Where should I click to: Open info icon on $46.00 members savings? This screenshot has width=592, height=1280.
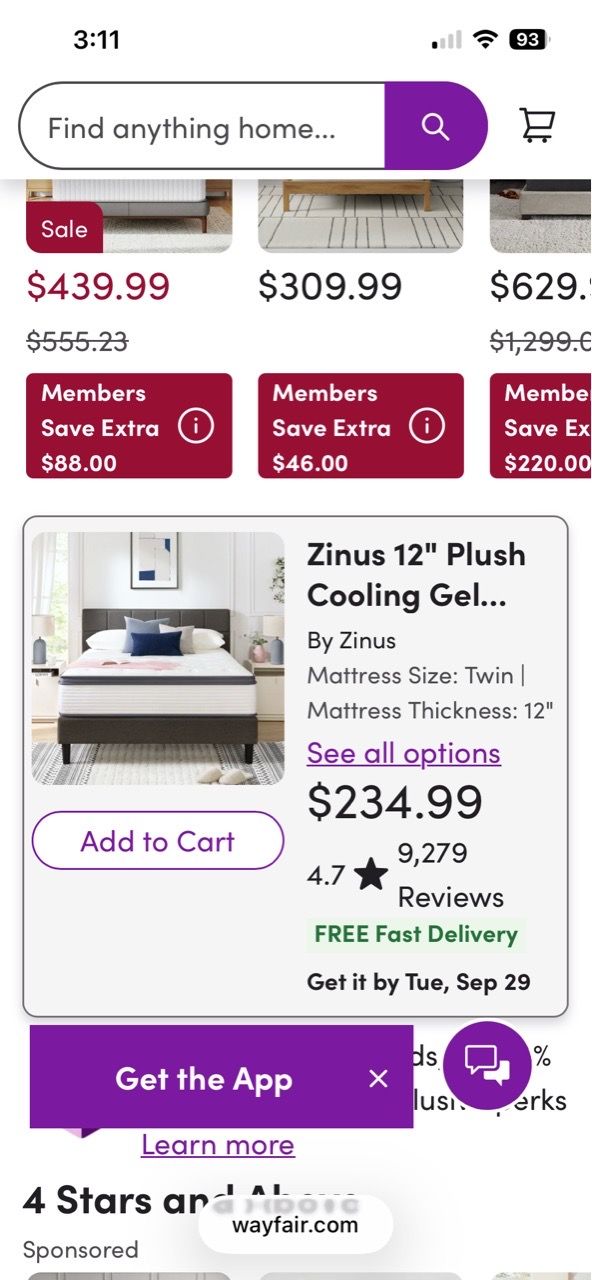pyautogui.click(x=427, y=427)
